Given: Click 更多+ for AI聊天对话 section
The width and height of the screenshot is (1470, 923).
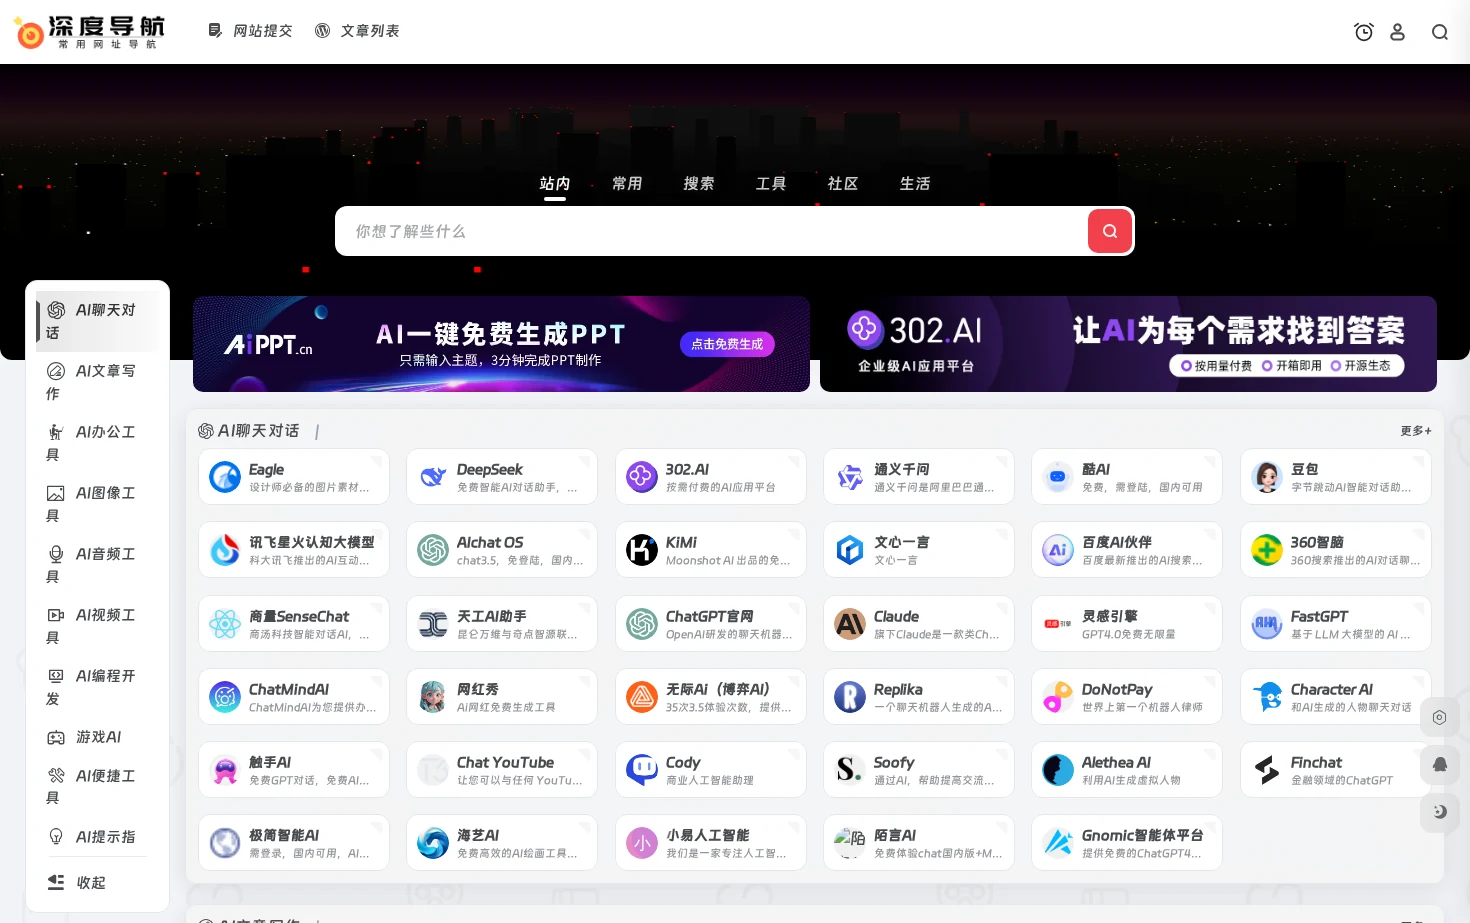Looking at the screenshot, I should point(1416,431).
